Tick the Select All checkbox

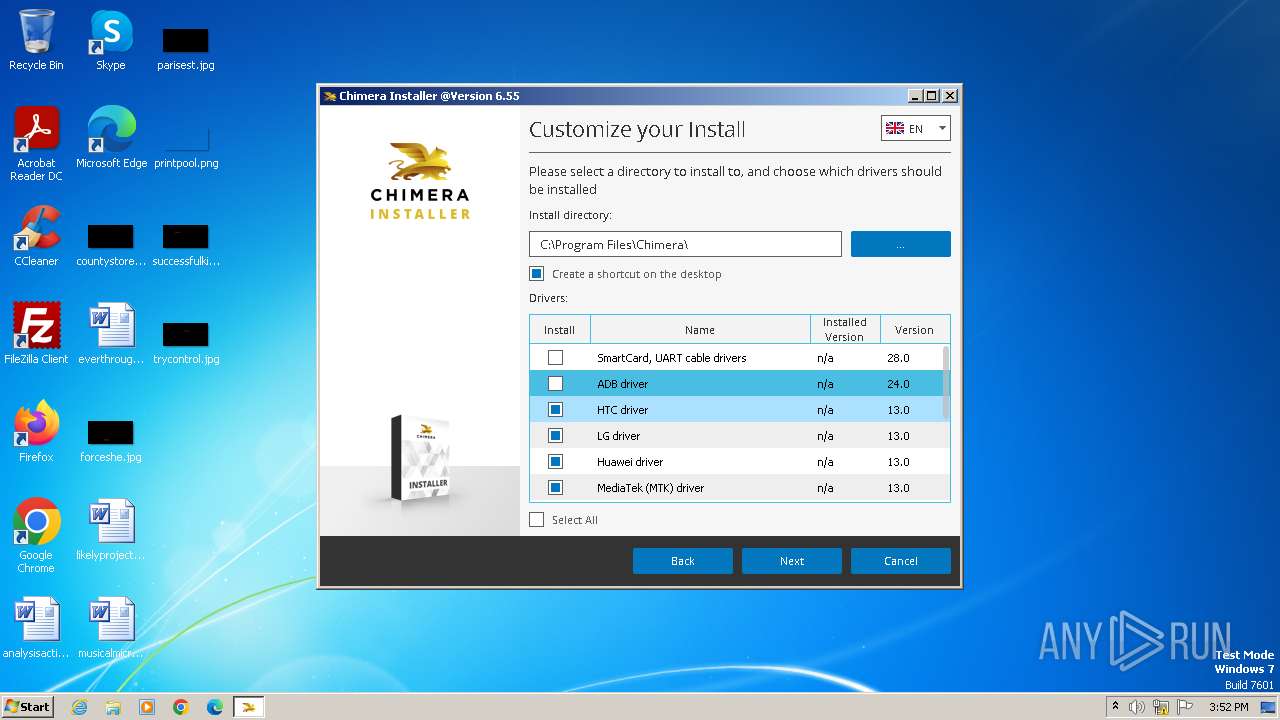coord(537,520)
